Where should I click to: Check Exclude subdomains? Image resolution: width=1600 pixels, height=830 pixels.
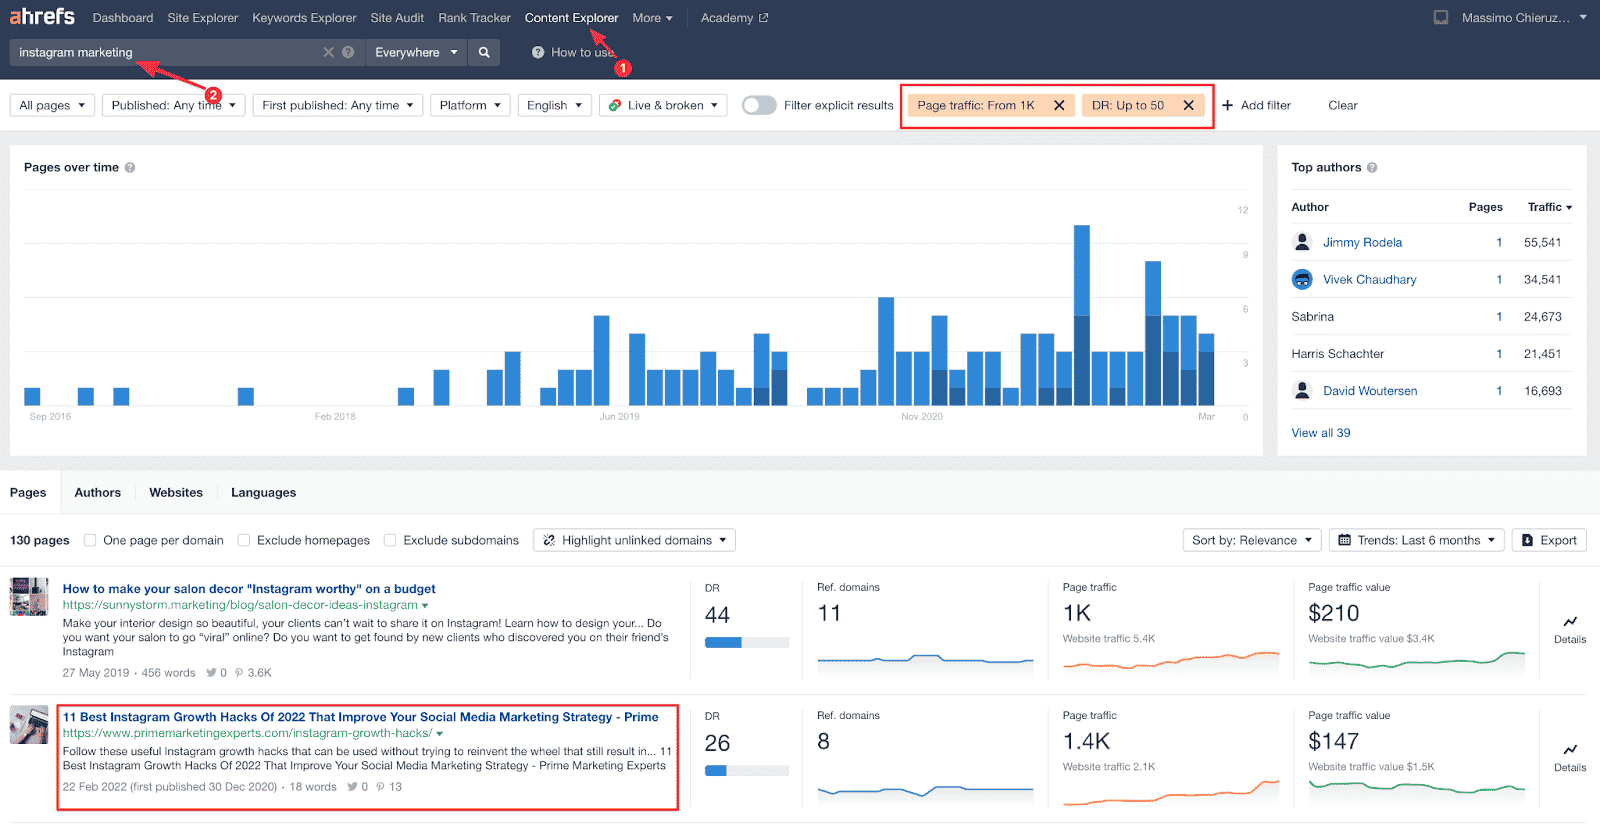(x=390, y=540)
